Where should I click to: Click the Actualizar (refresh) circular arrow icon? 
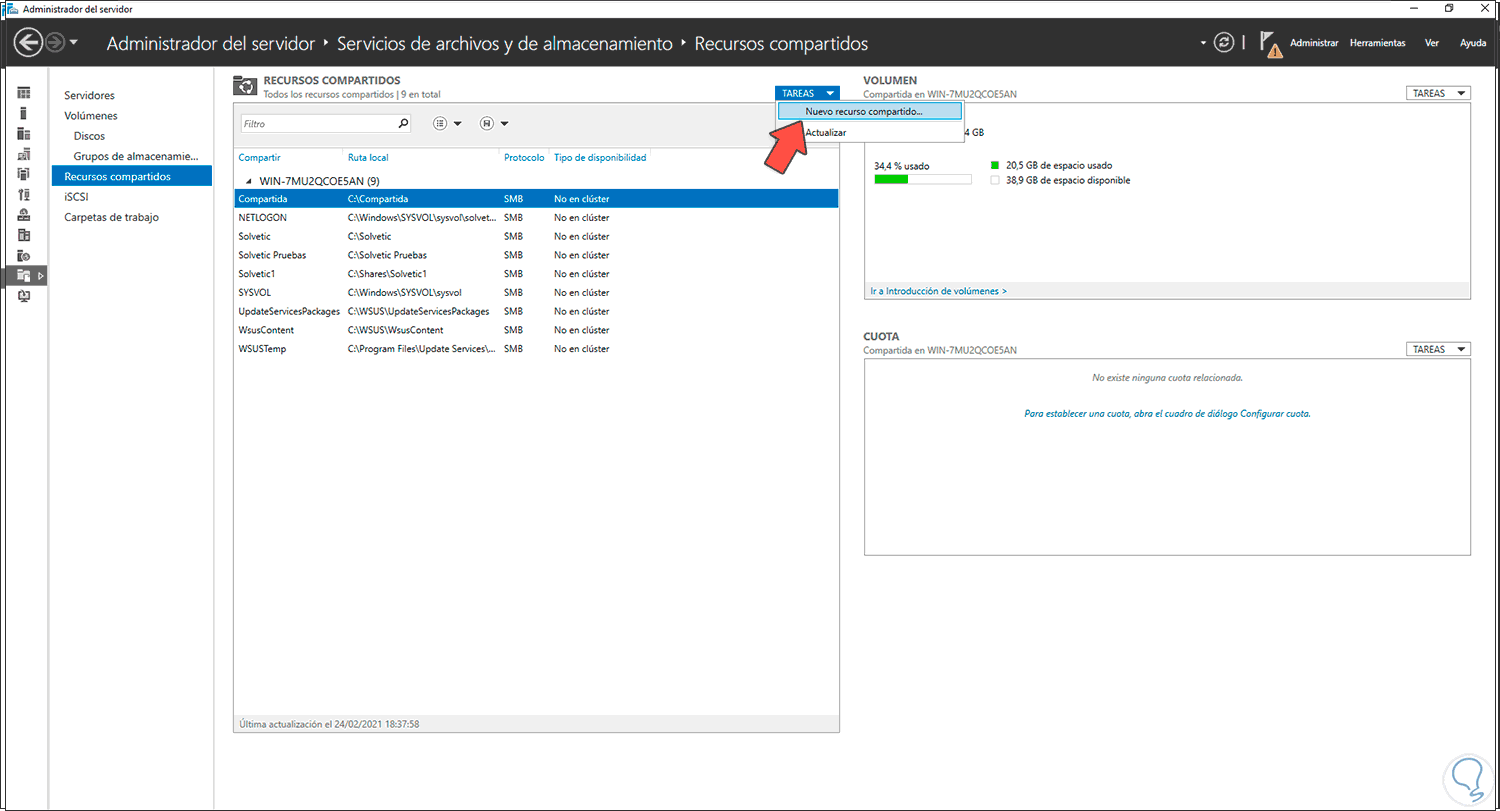pyautogui.click(x=1224, y=43)
